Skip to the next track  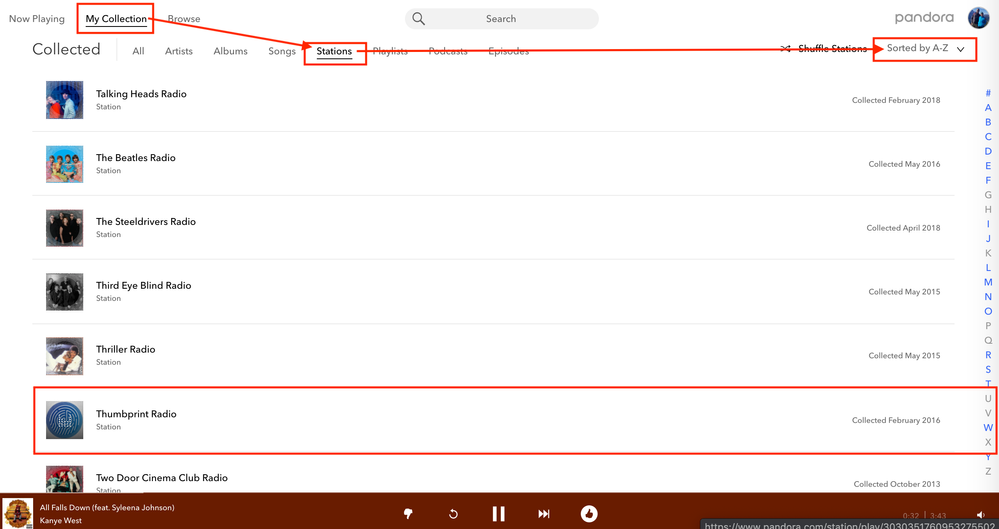pos(544,514)
